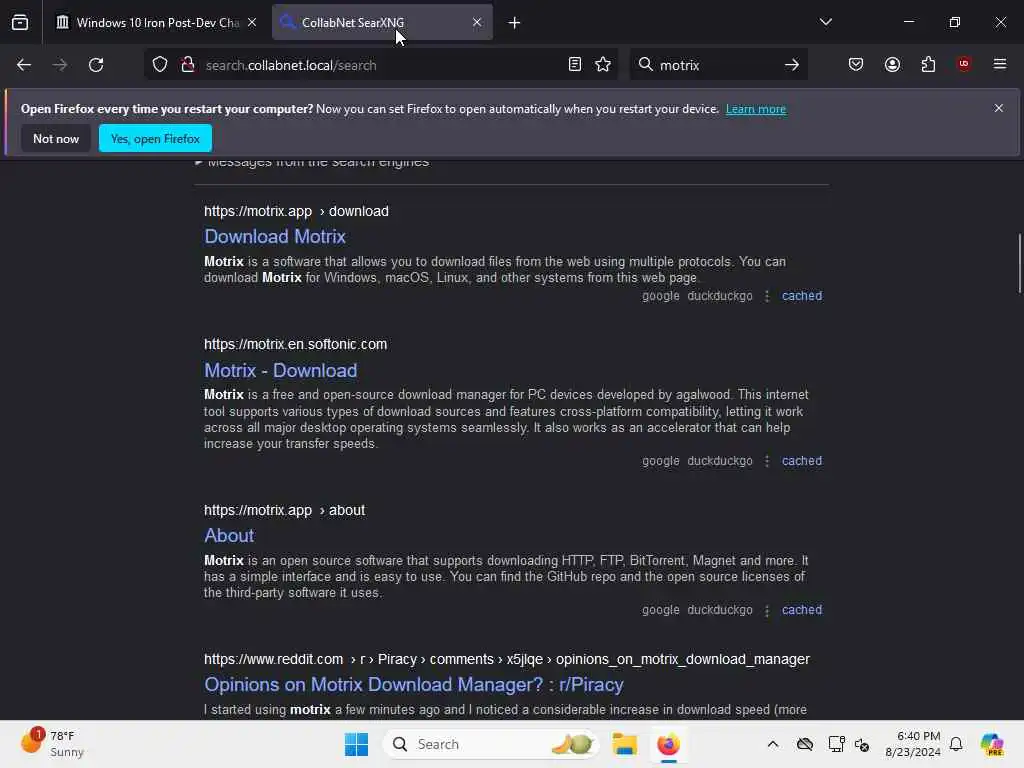The image size is (1024, 768).
Task: Go forward with the arrow button
Action: (60, 65)
